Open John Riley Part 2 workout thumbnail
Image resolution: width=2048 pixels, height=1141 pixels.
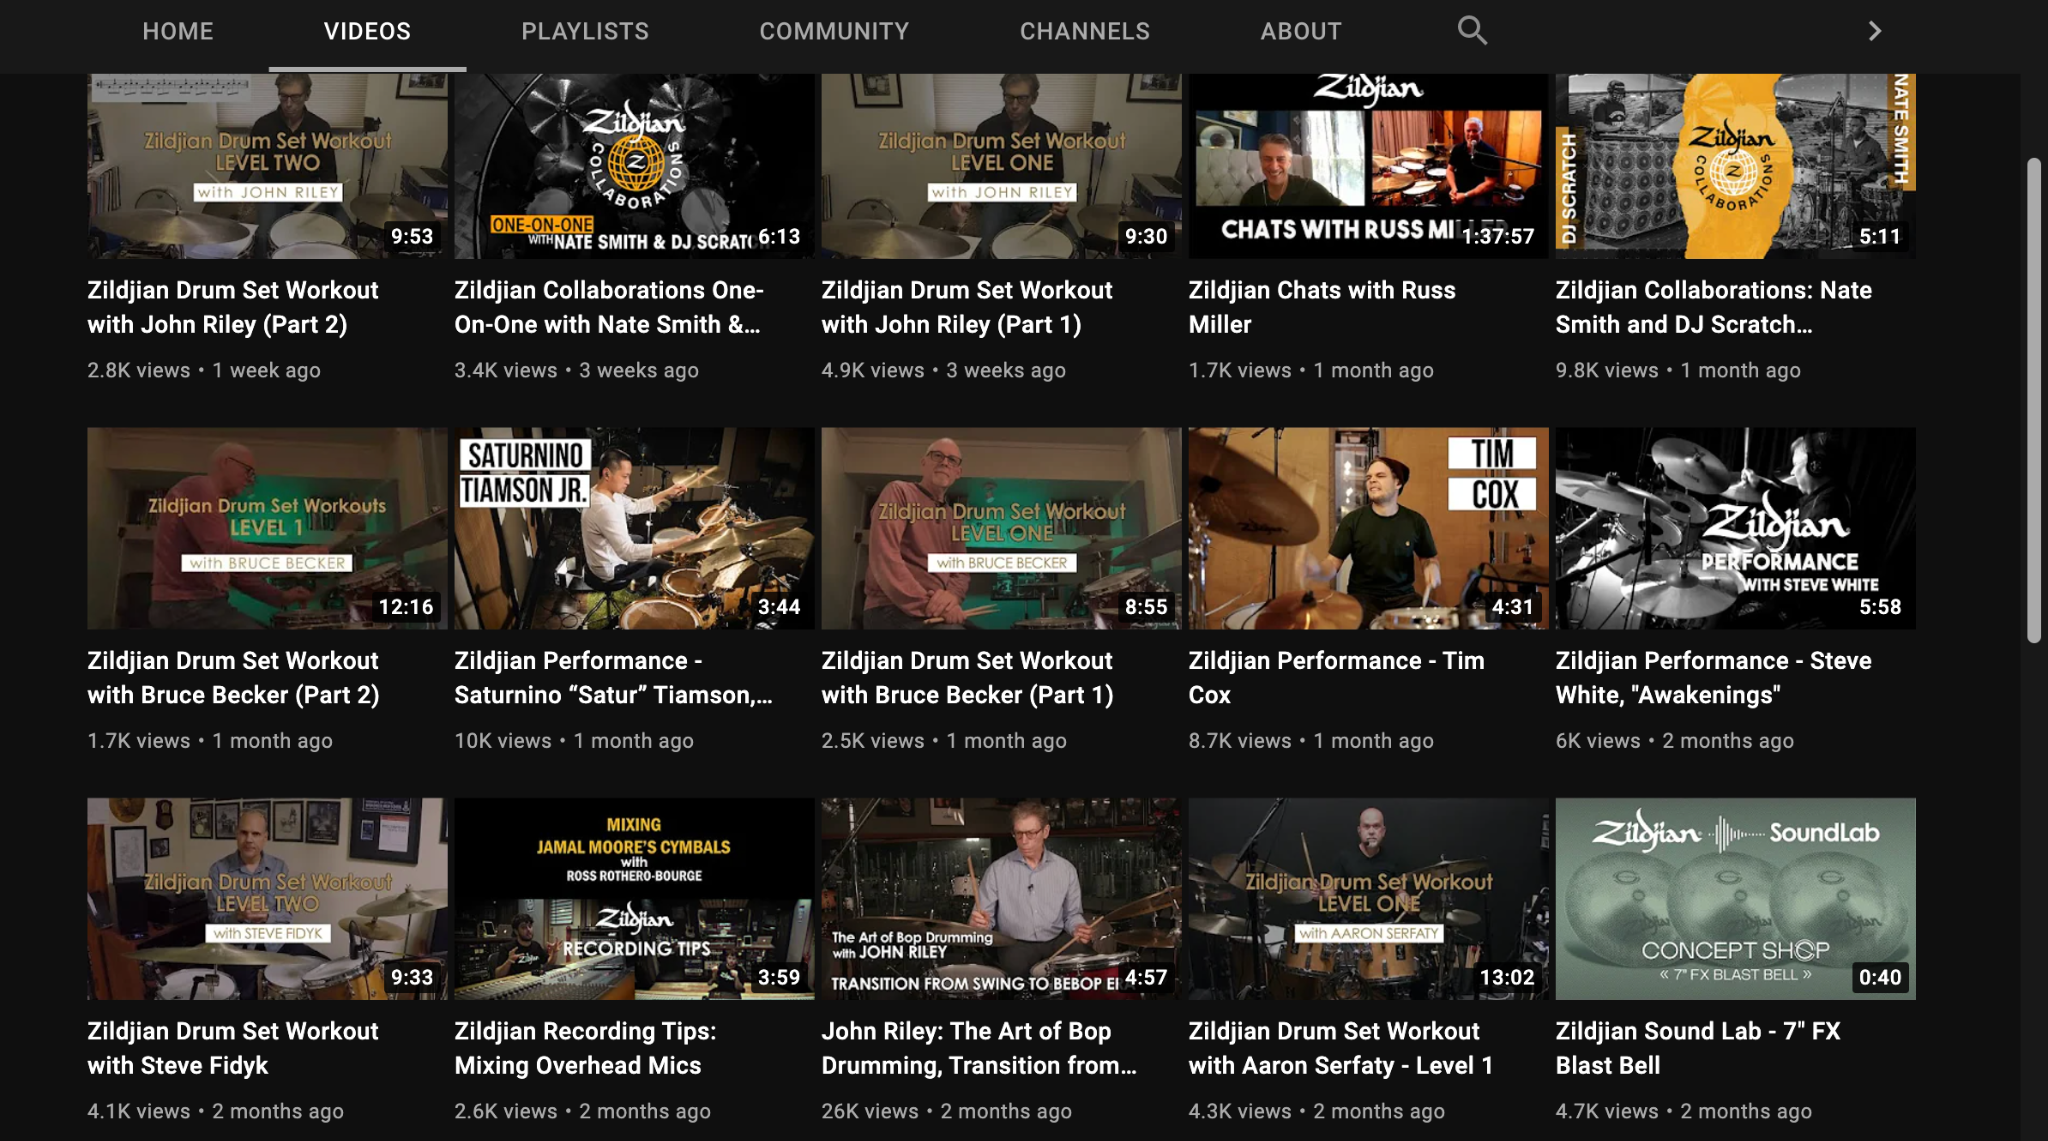tap(267, 166)
